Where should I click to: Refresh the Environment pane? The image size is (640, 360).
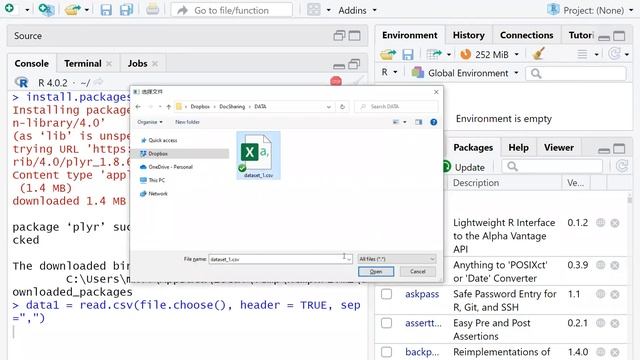(x=614, y=54)
